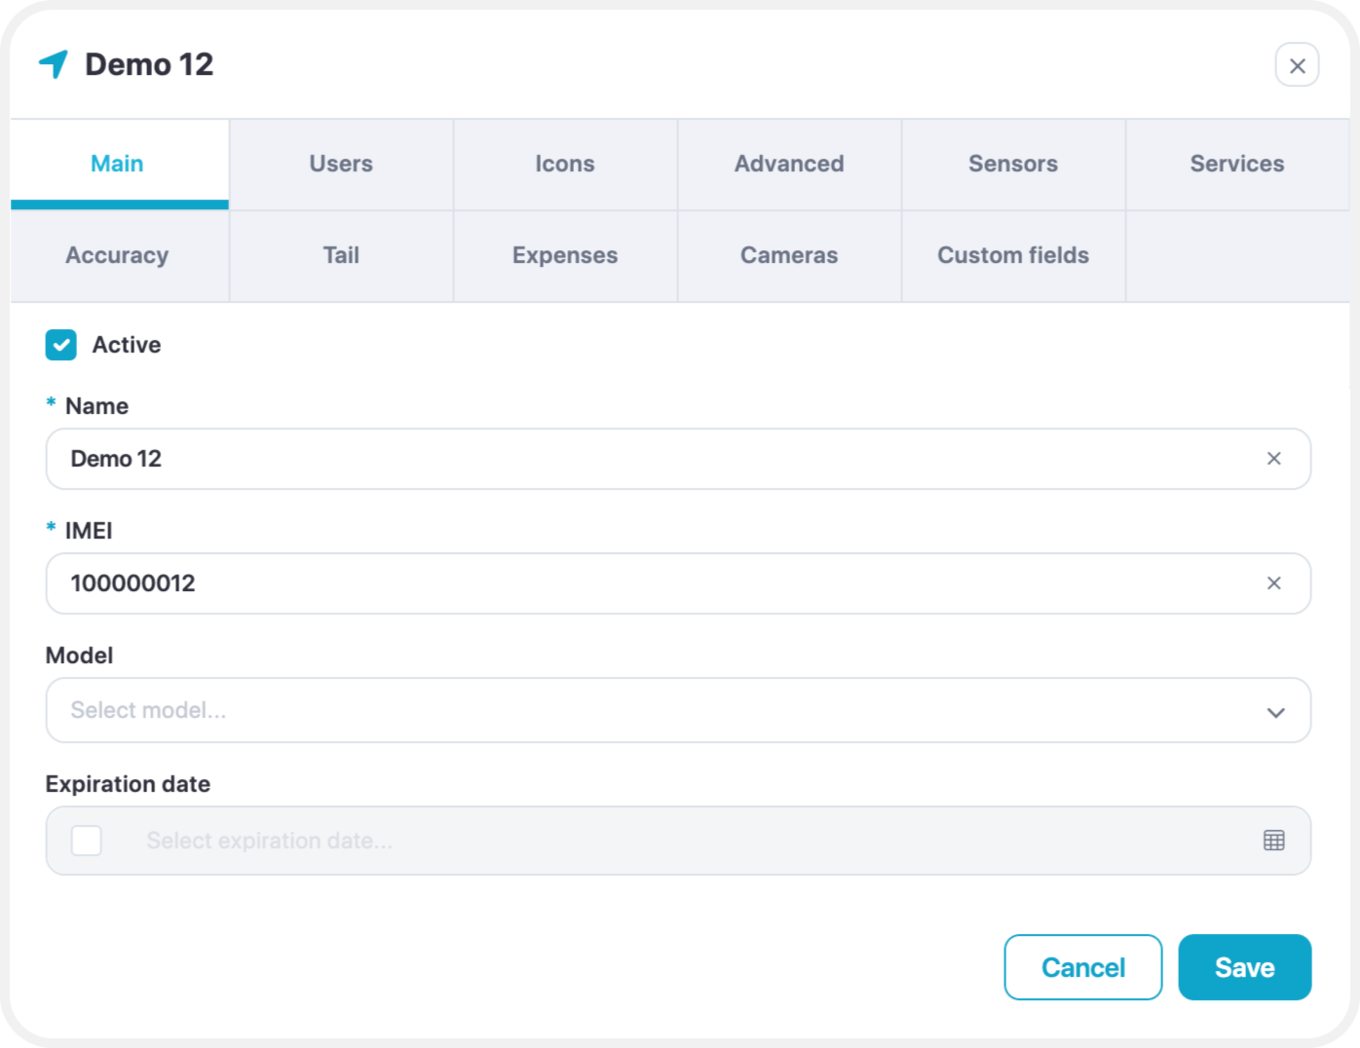
Task: Open the calendar icon in Expiration date
Action: point(1274,840)
